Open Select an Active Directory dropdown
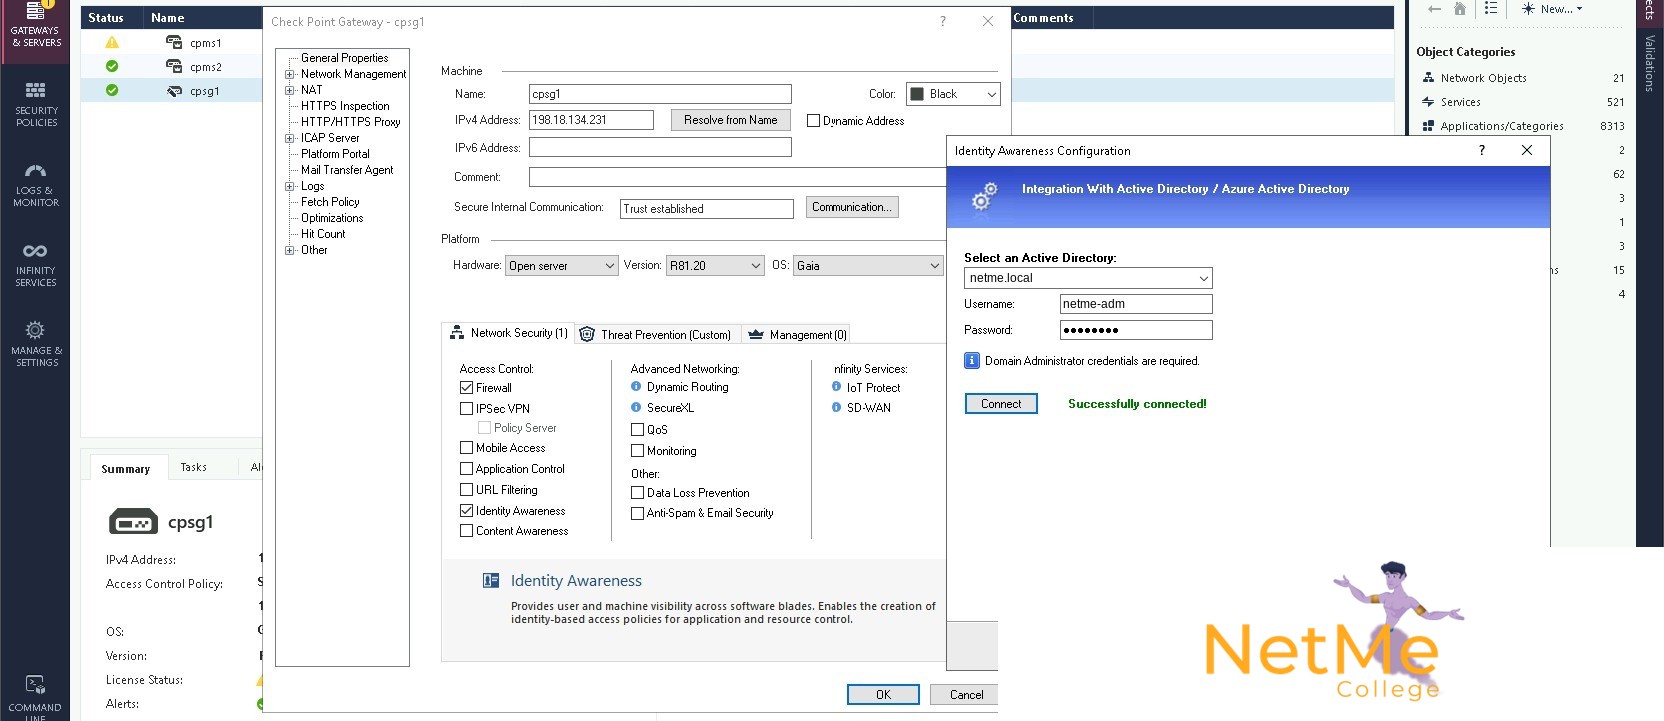 (1088, 278)
